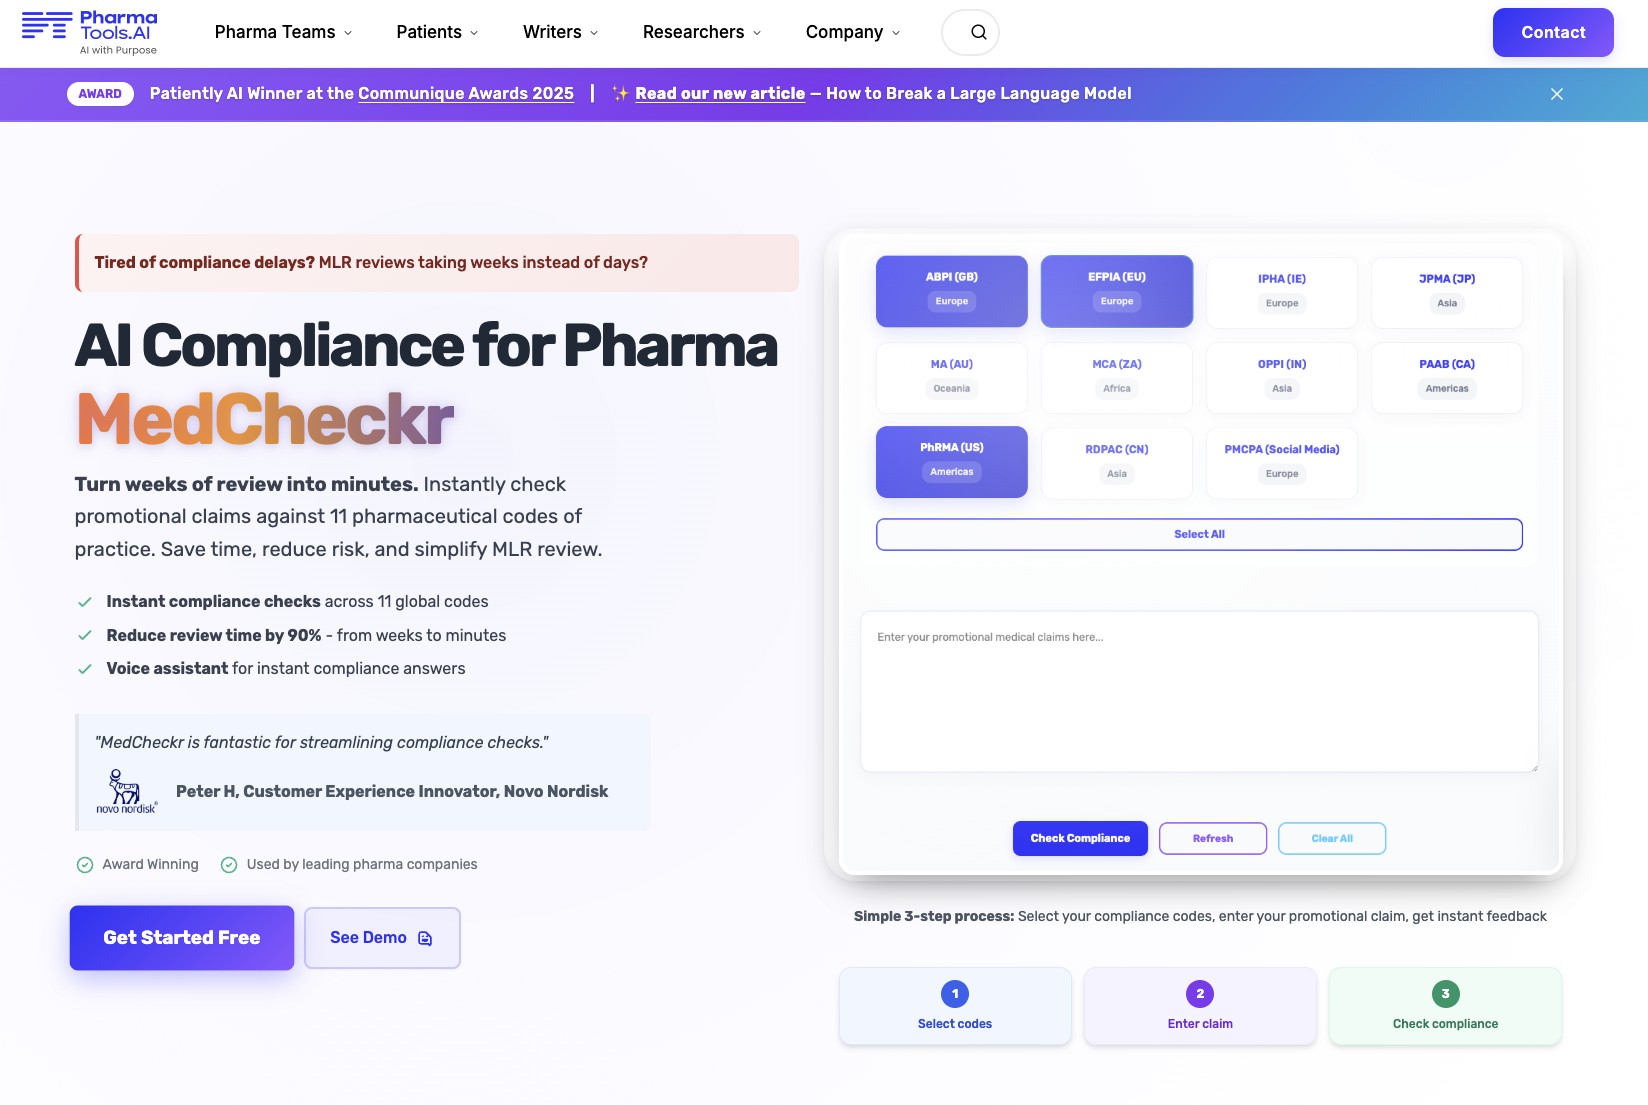
Task: Dismiss the announcement banner
Action: tap(1556, 93)
